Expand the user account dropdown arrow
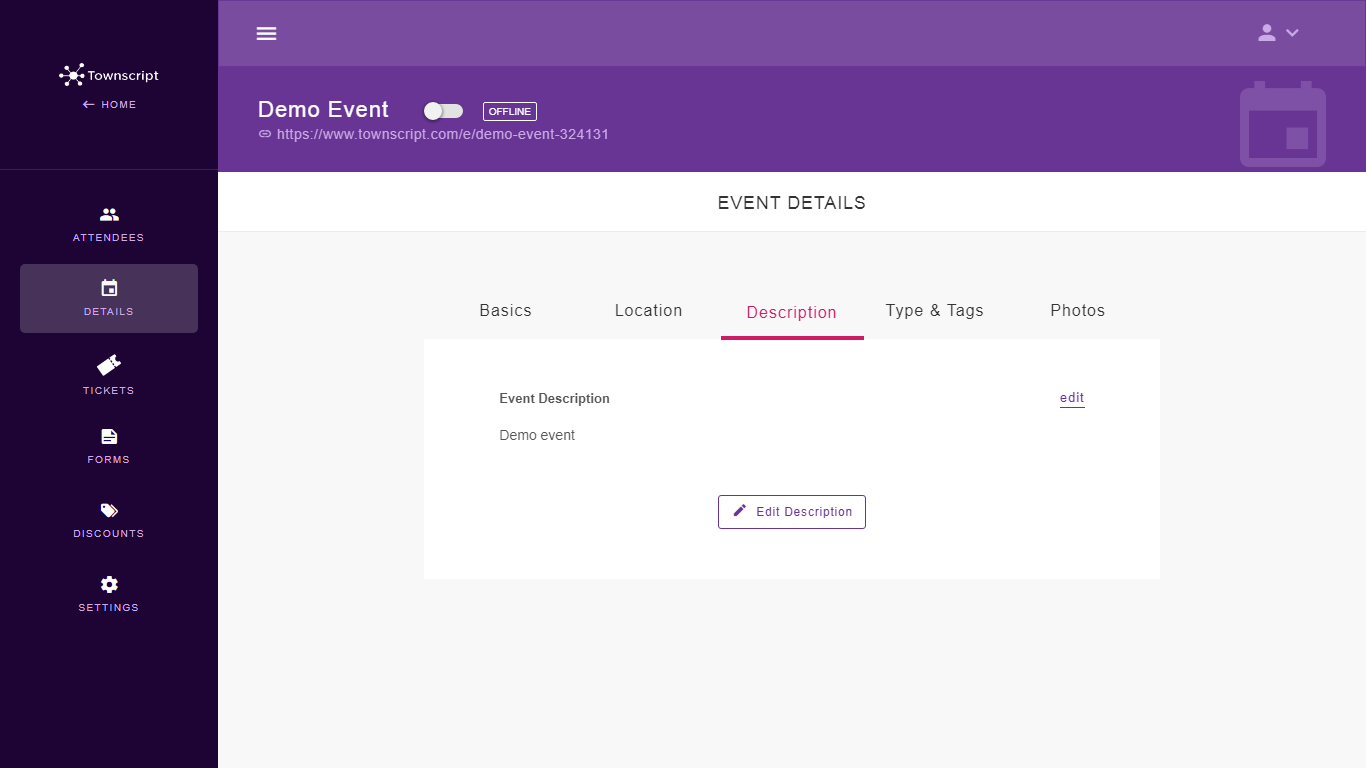This screenshot has width=1366, height=768. [1292, 33]
